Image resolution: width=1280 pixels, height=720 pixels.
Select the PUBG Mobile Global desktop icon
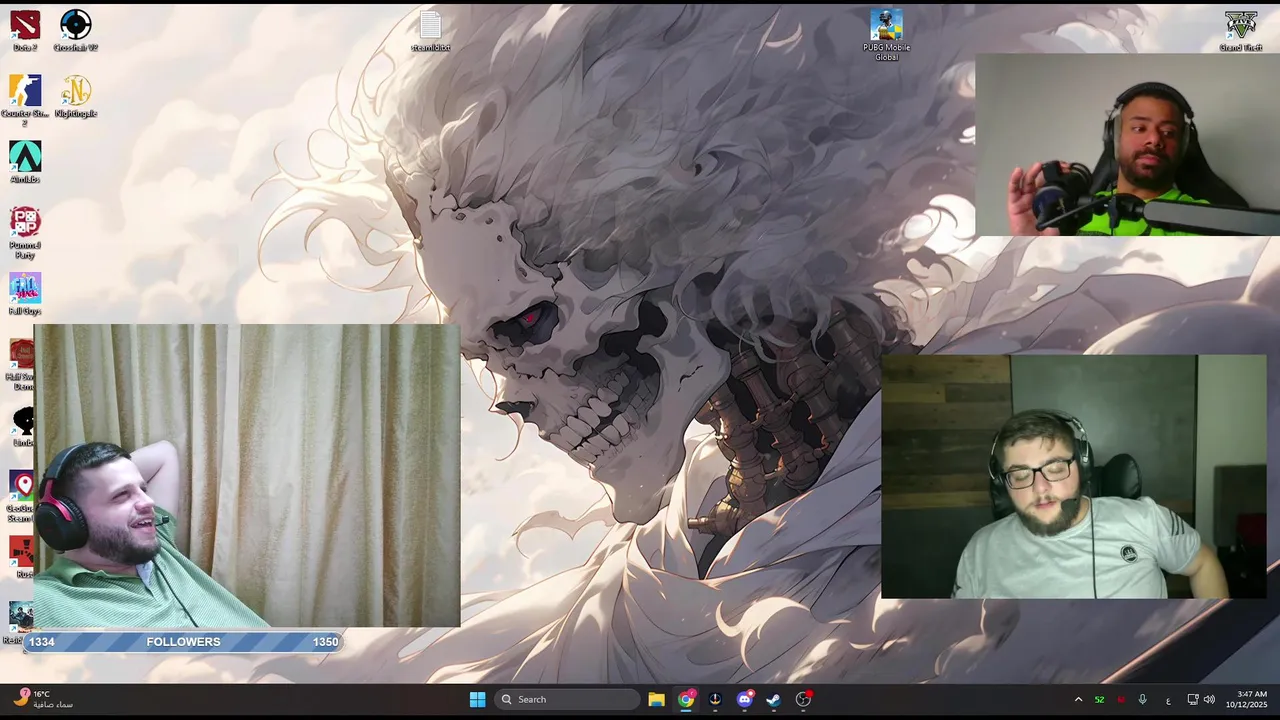click(886, 35)
